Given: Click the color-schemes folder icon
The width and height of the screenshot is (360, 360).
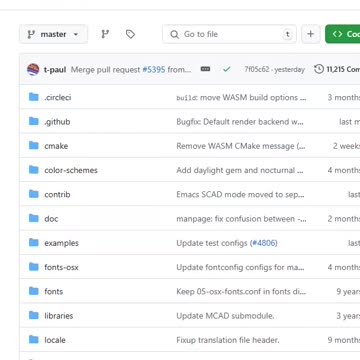Looking at the screenshot, I should pos(34,170).
